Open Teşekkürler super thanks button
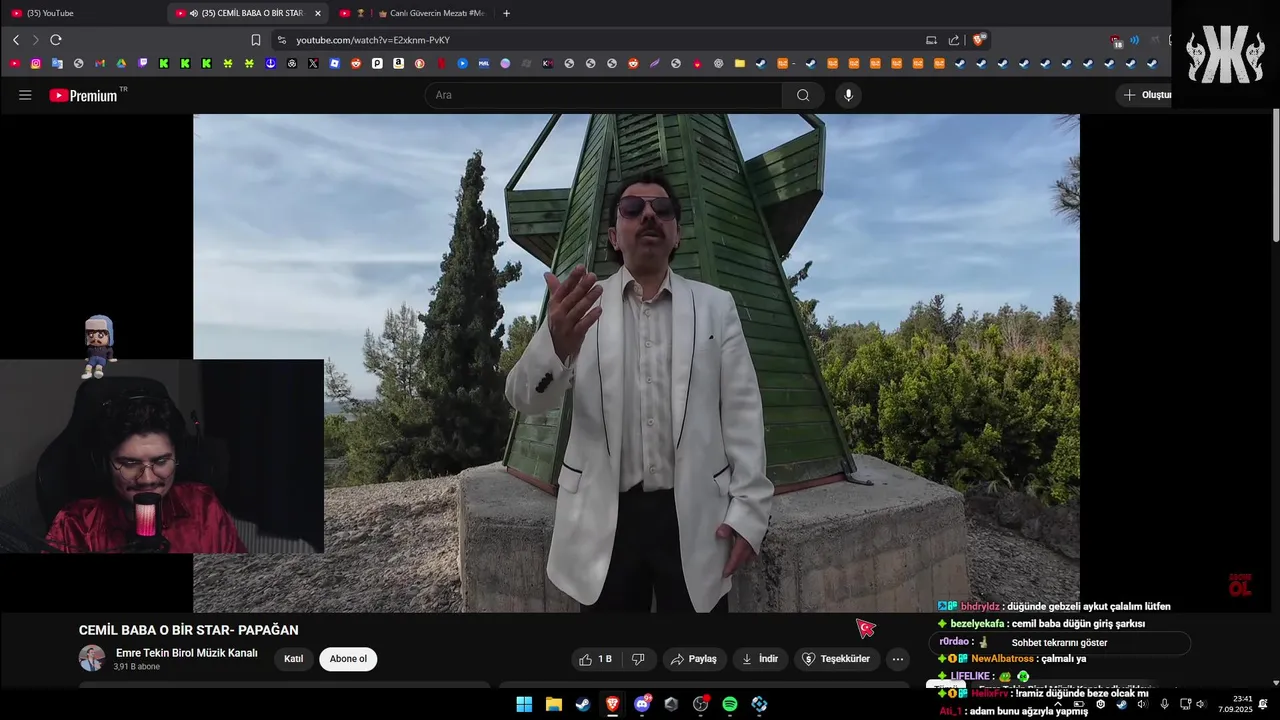The width and height of the screenshot is (1280, 720). (836, 659)
